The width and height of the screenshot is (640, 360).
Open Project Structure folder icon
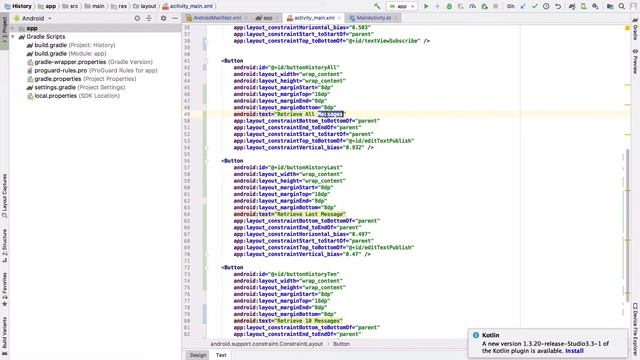[610, 6]
